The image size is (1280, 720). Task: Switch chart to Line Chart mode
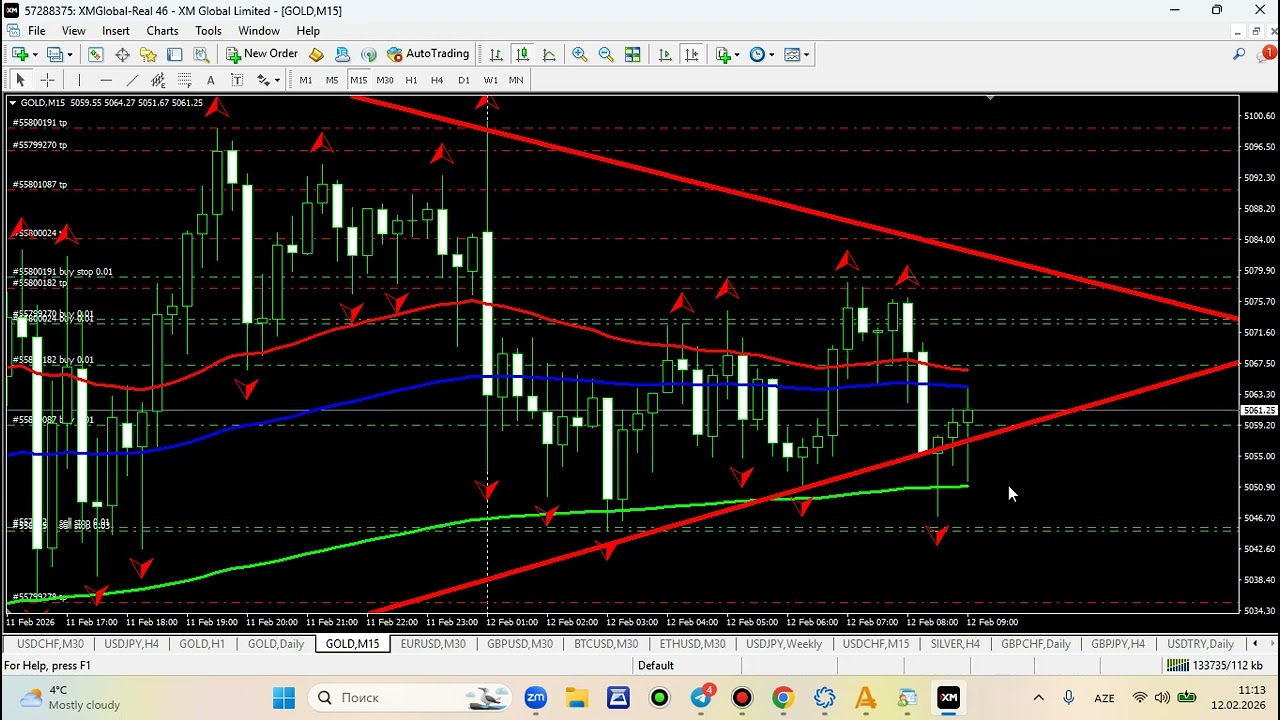click(548, 54)
